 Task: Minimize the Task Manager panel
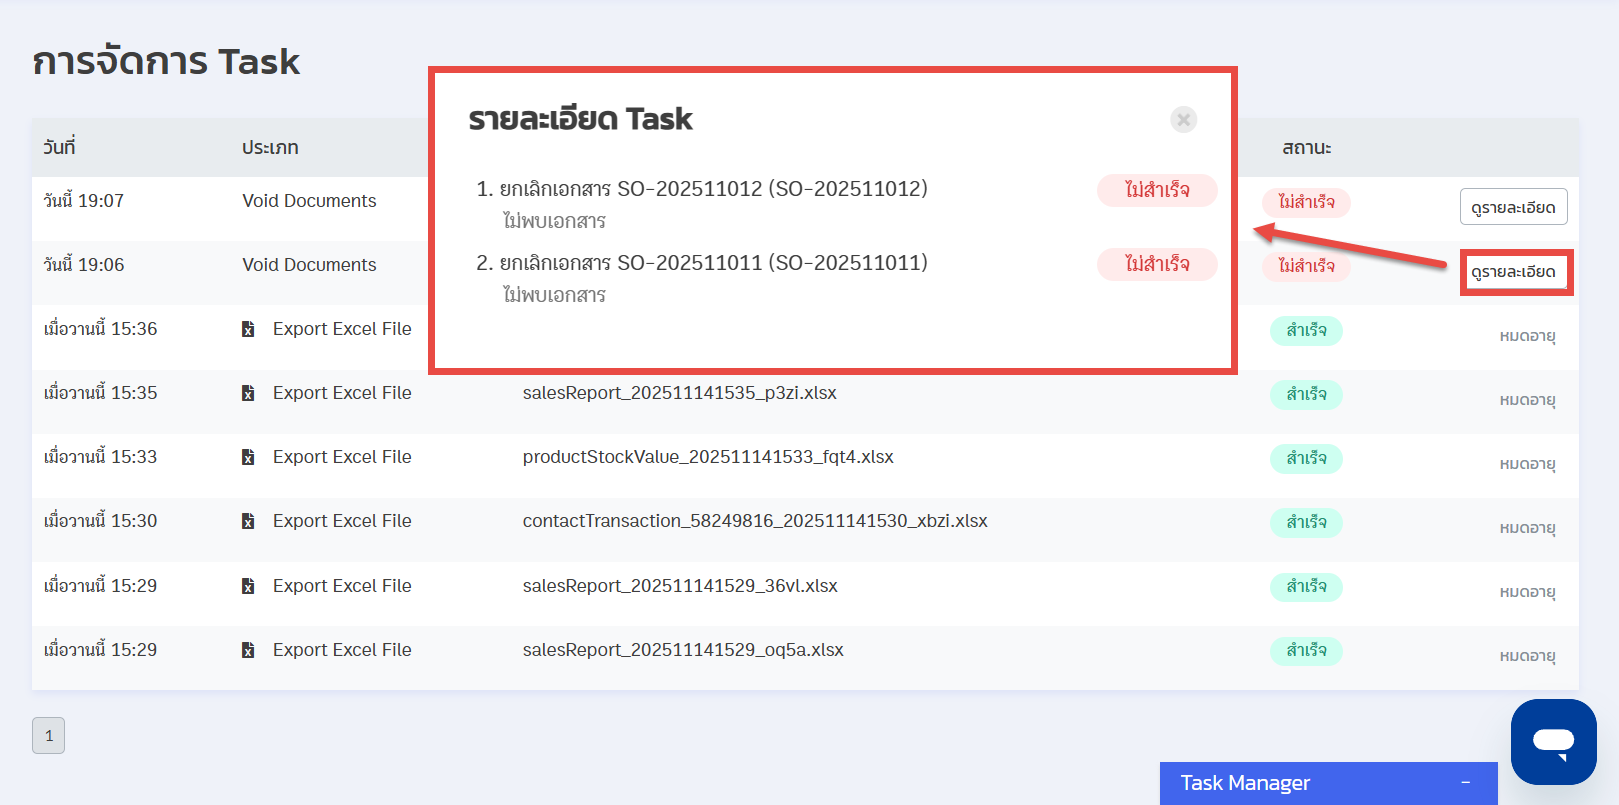click(1465, 783)
